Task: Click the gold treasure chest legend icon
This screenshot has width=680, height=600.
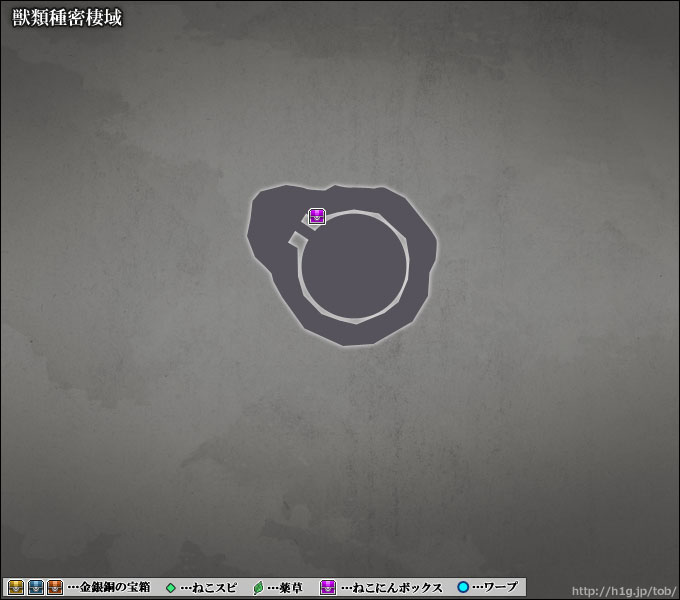Action: point(16,587)
